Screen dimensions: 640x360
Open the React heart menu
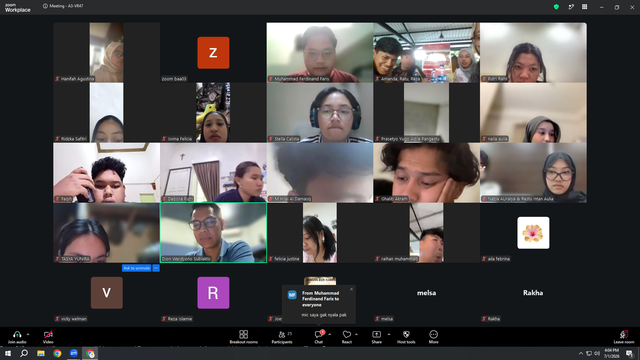pos(347,334)
